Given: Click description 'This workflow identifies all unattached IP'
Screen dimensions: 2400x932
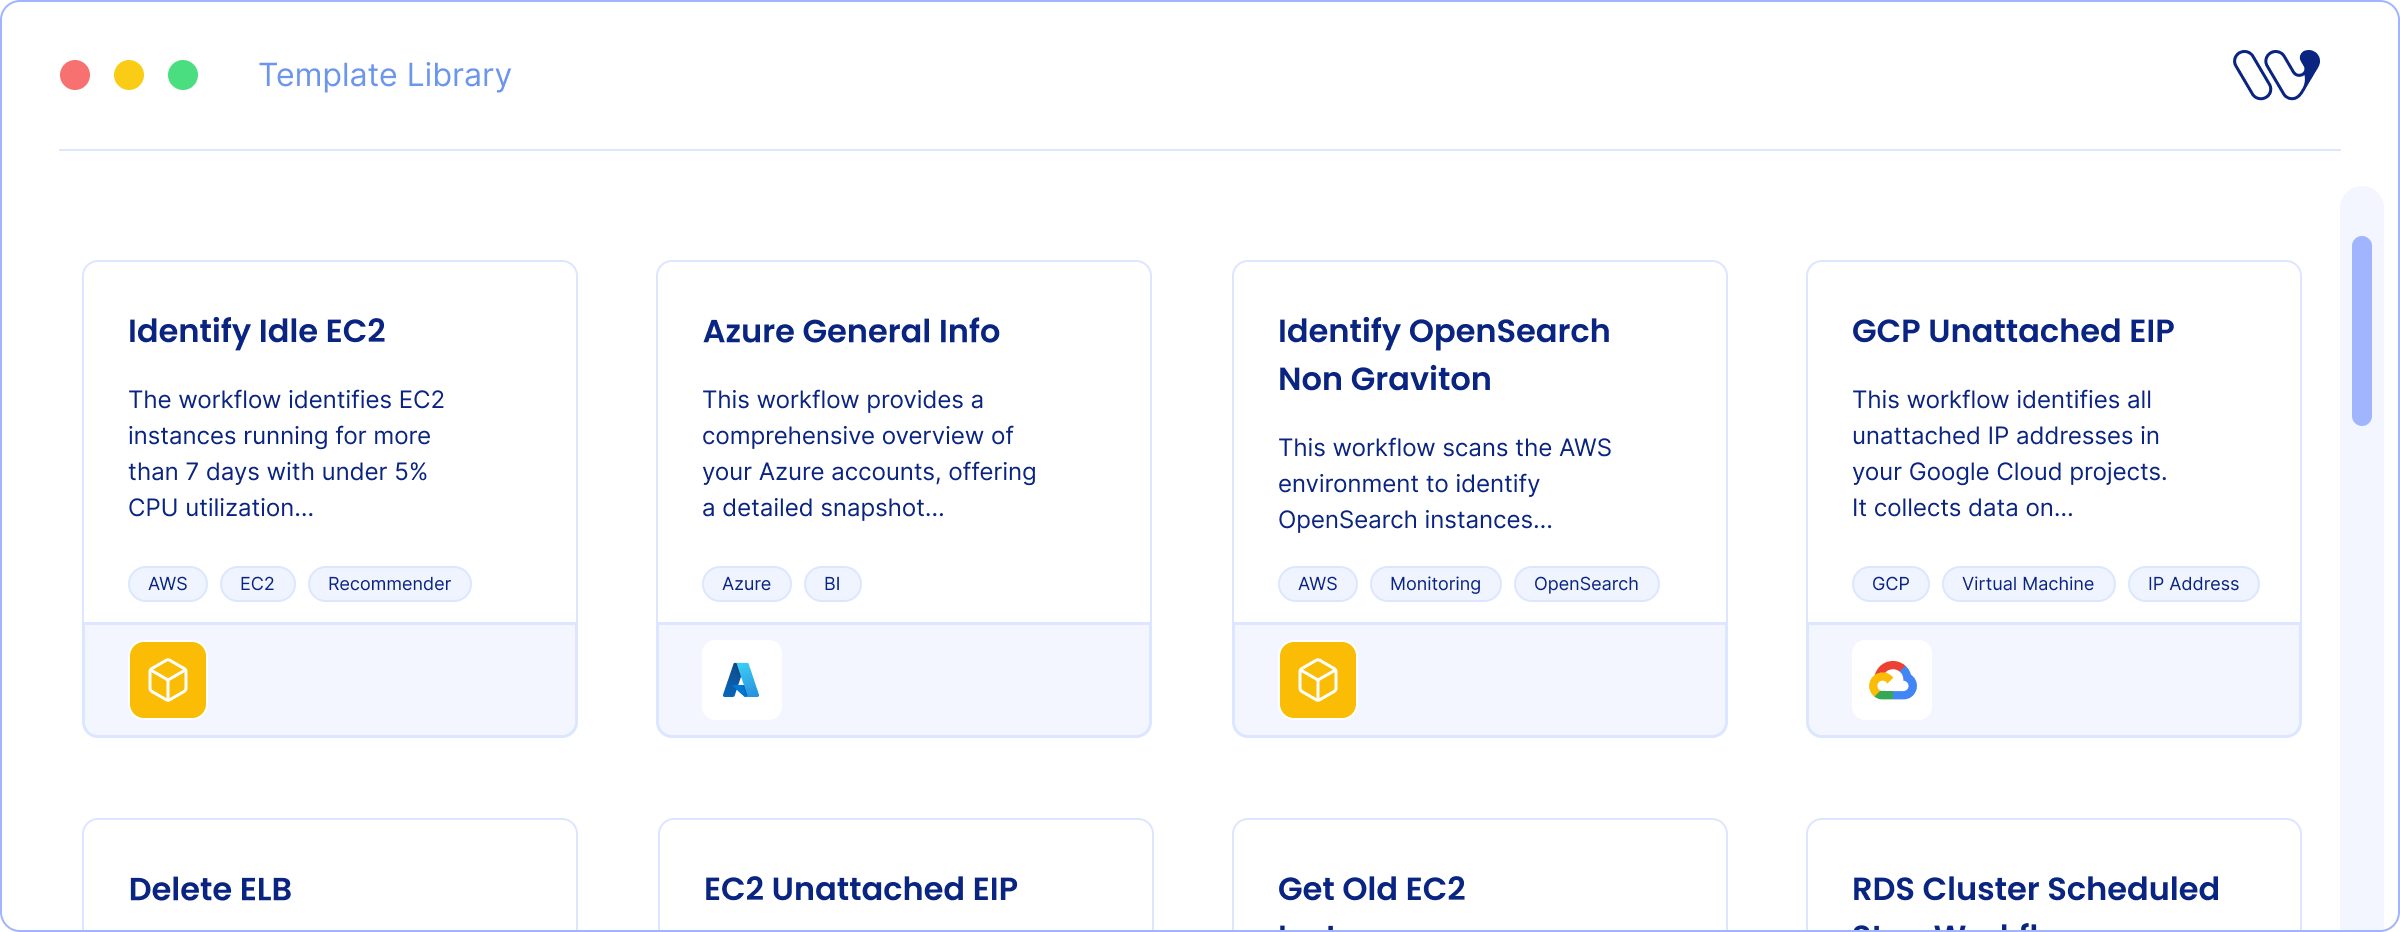Looking at the screenshot, I should [x=2009, y=454].
